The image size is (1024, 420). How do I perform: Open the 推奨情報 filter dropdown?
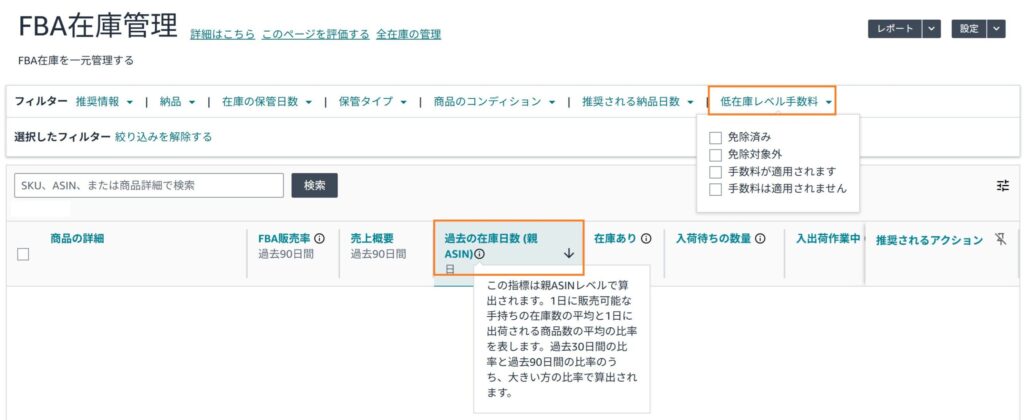point(104,102)
